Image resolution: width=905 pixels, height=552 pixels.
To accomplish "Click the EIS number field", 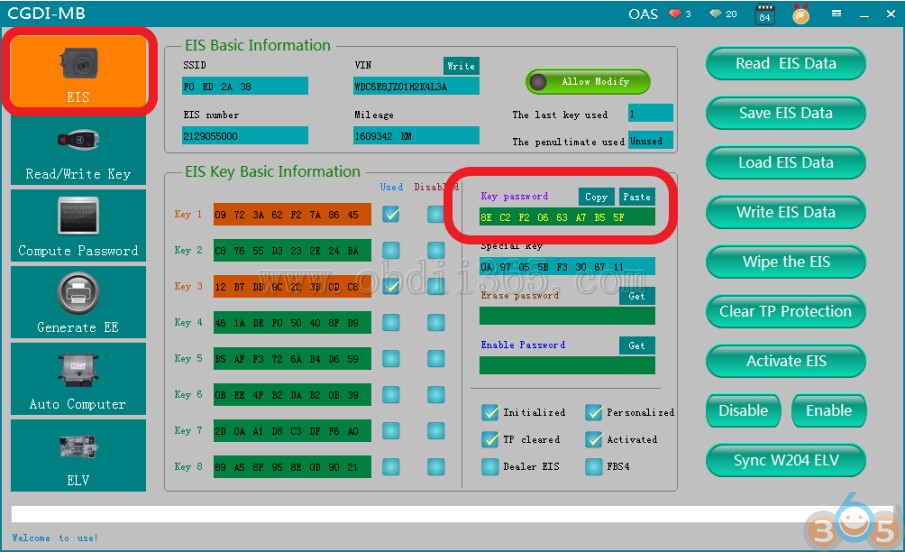I will tap(245, 136).
